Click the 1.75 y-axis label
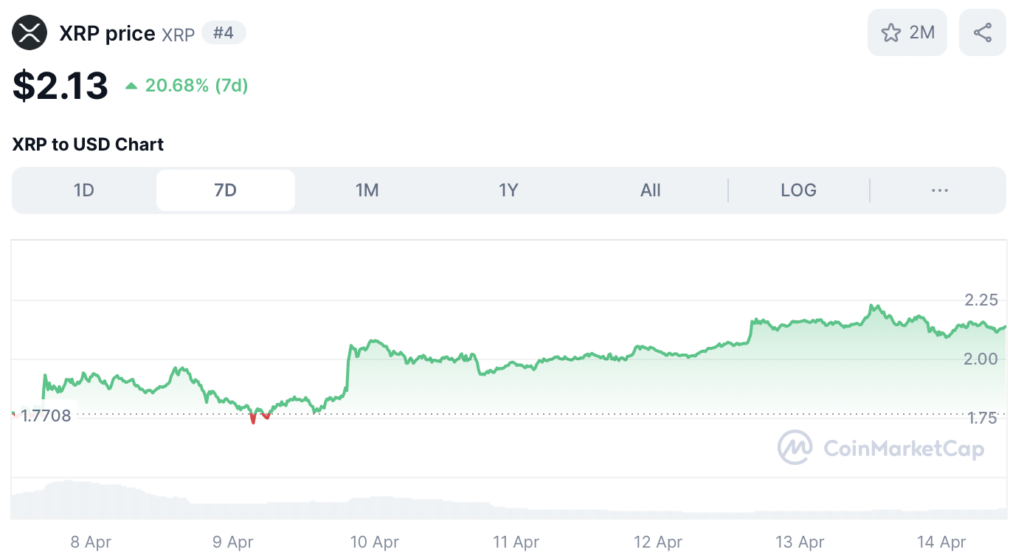 coord(982,418)
